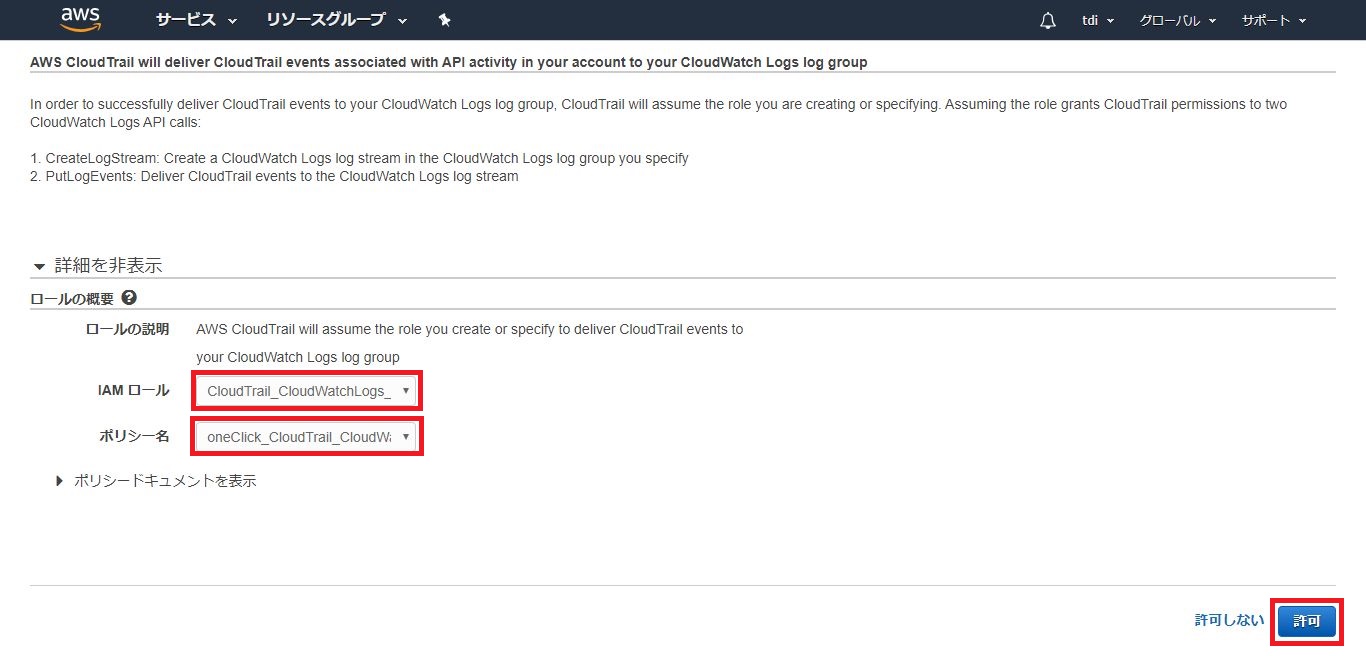Click the 詳細を非表示 heading text
Viewport: 1366px width, 656px height.
[x=108, y=266]
